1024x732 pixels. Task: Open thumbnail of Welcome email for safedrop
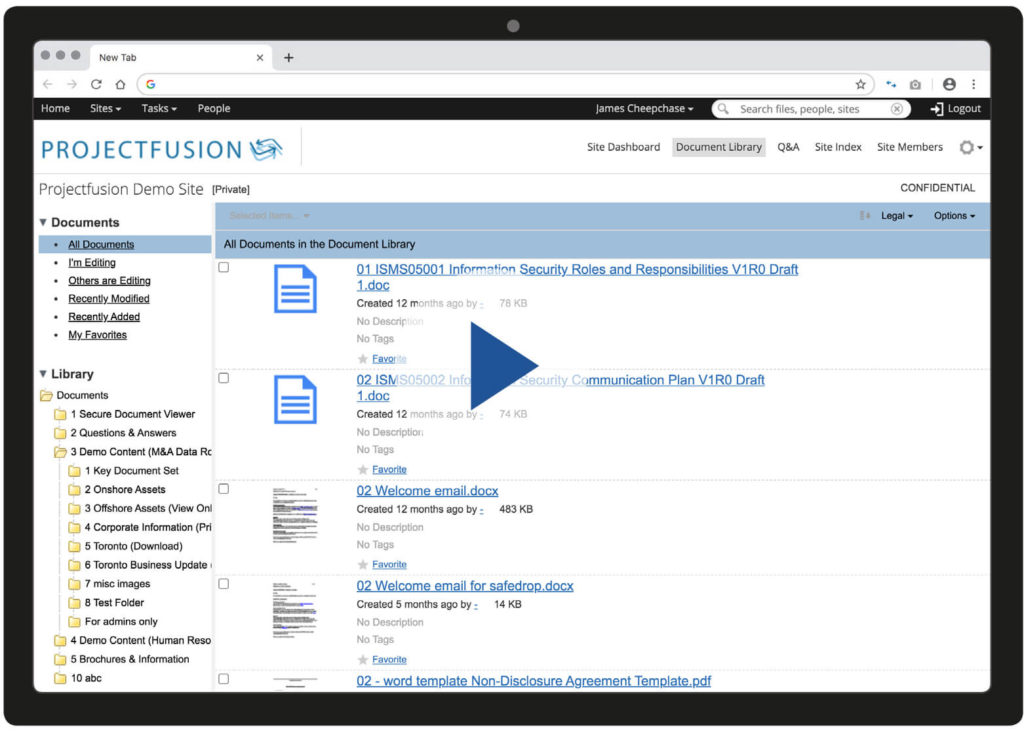295,610
